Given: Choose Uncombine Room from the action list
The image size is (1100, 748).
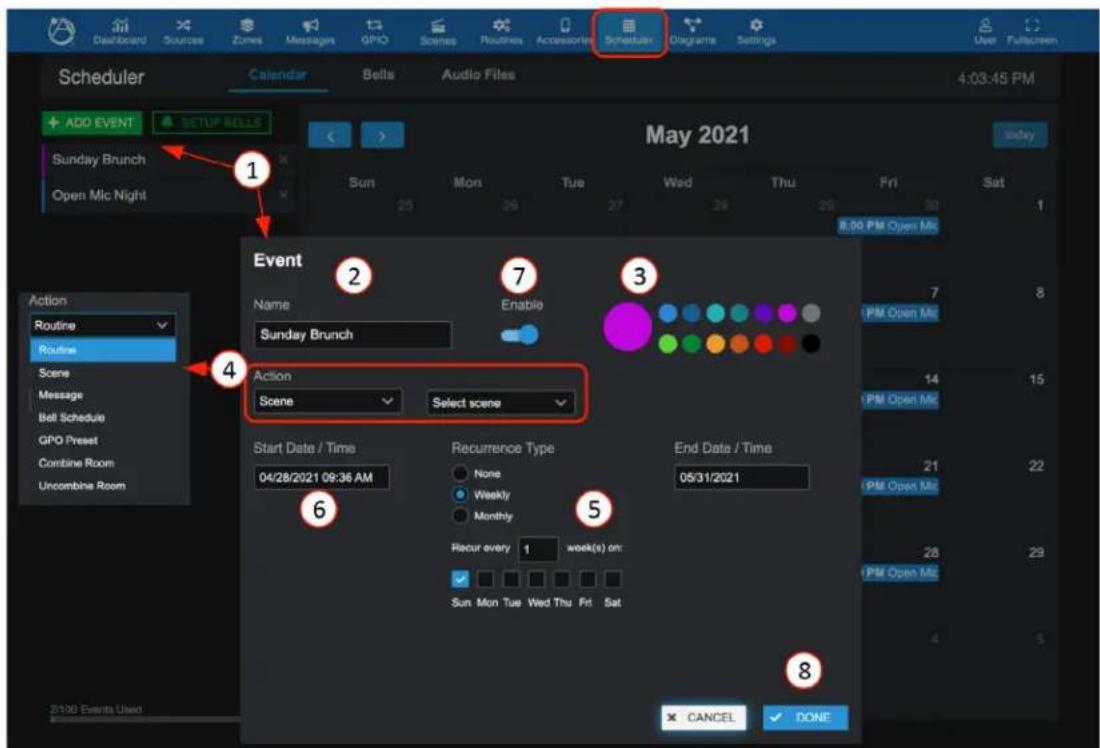Looking at the screenshot, I should 102,486.
